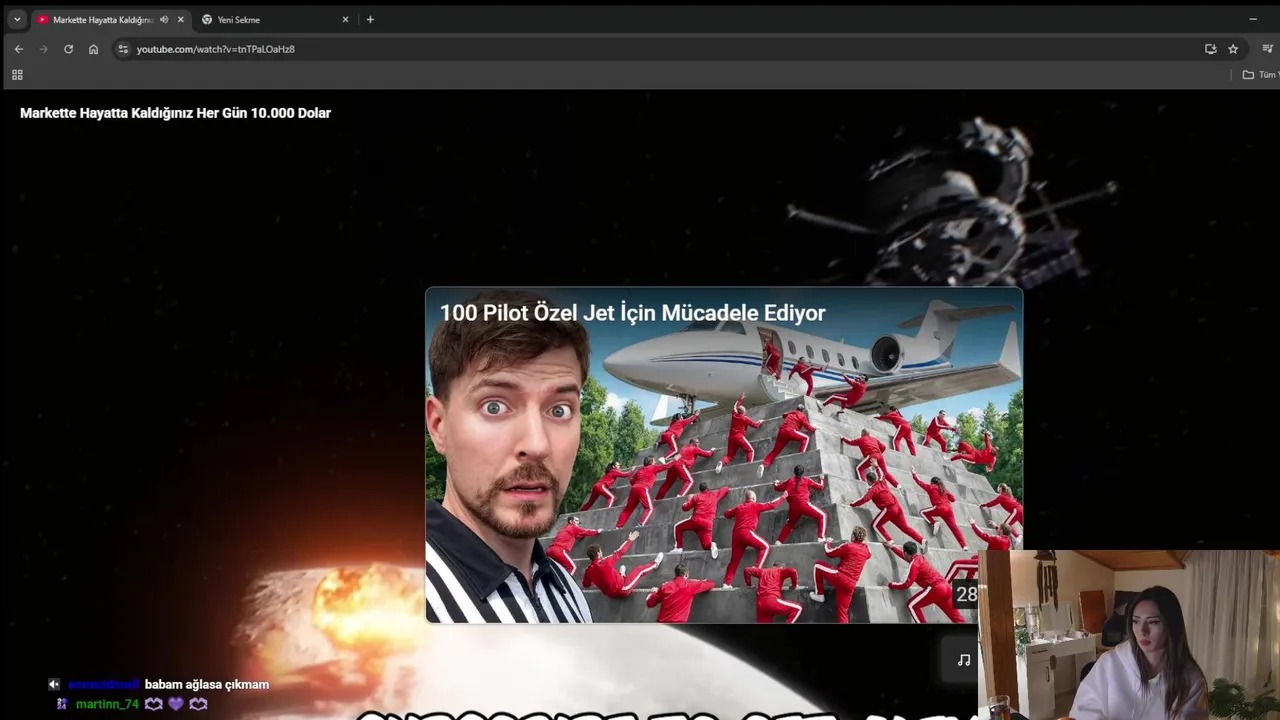Image resolution: width=1280 pixels, height=720 pixels.
Task: Open the media controls icon in toolbar
Action: tap(1268, 49)
